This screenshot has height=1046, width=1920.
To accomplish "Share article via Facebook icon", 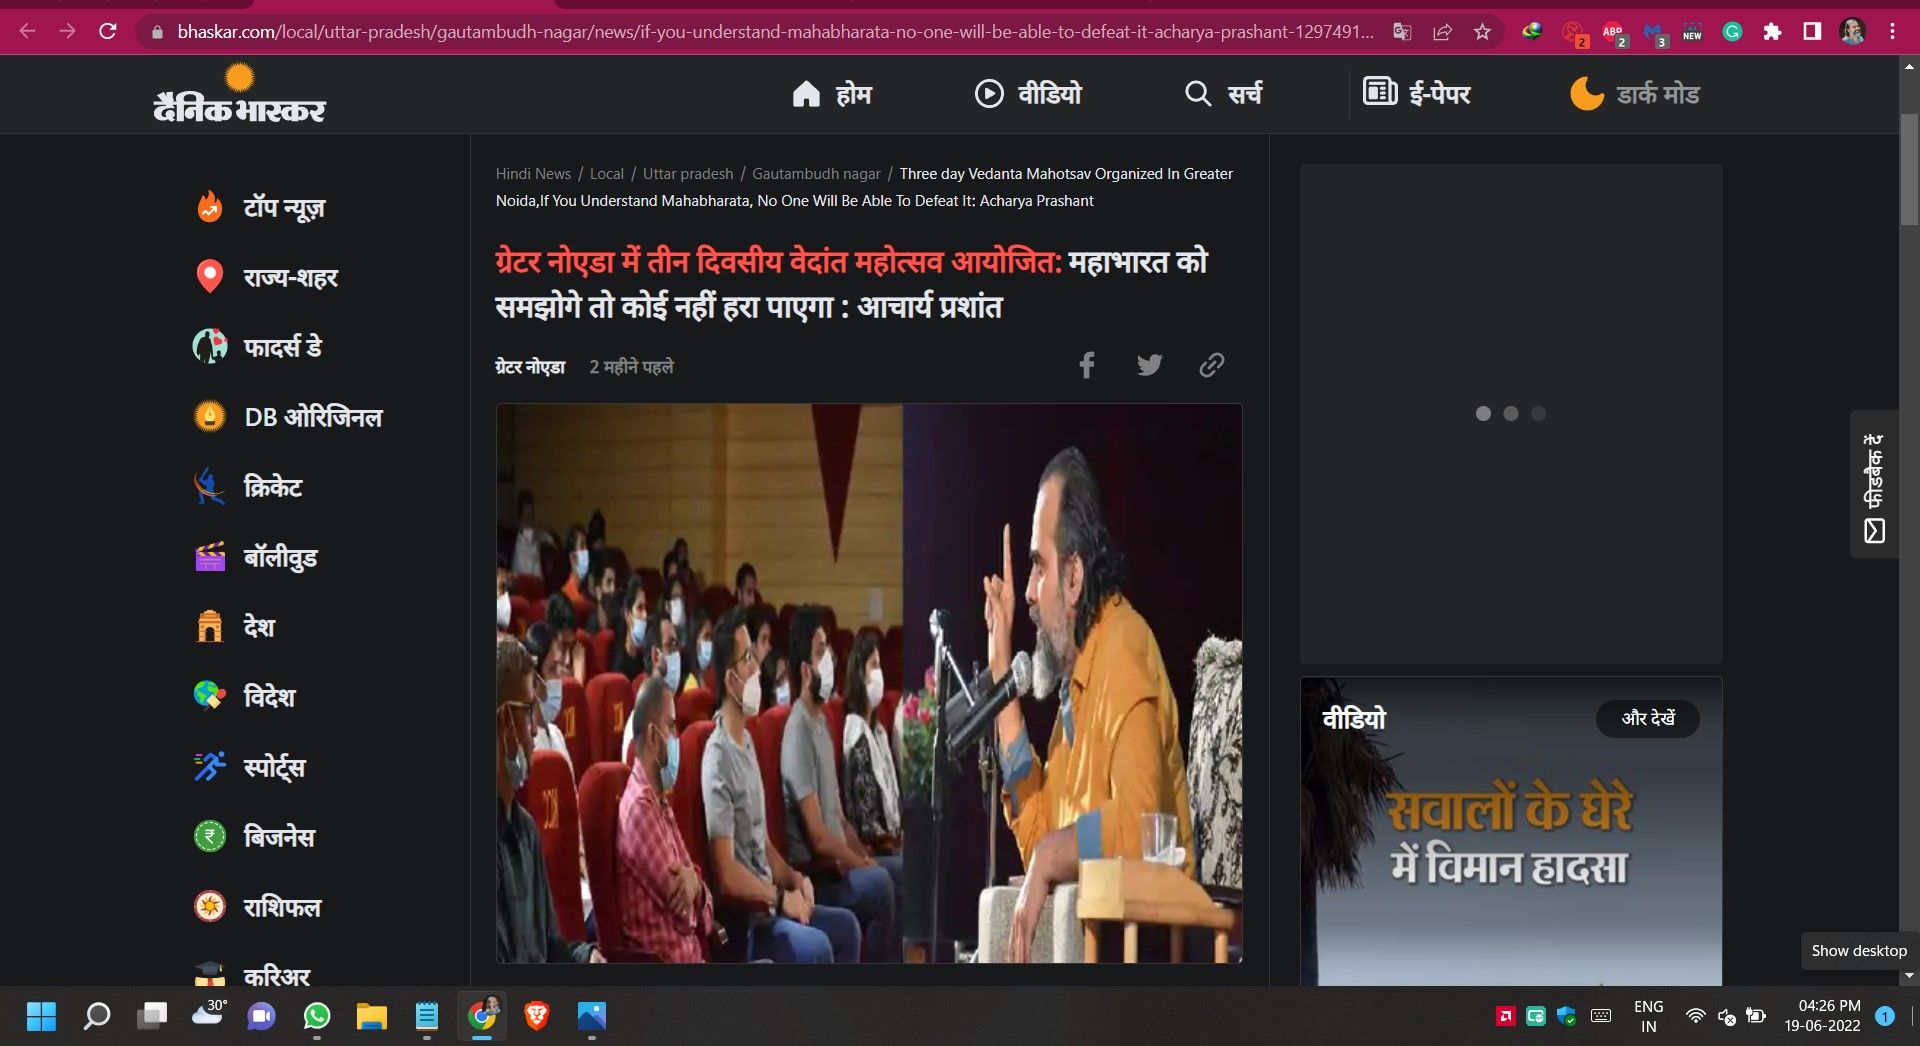I will coord(1087,365).
